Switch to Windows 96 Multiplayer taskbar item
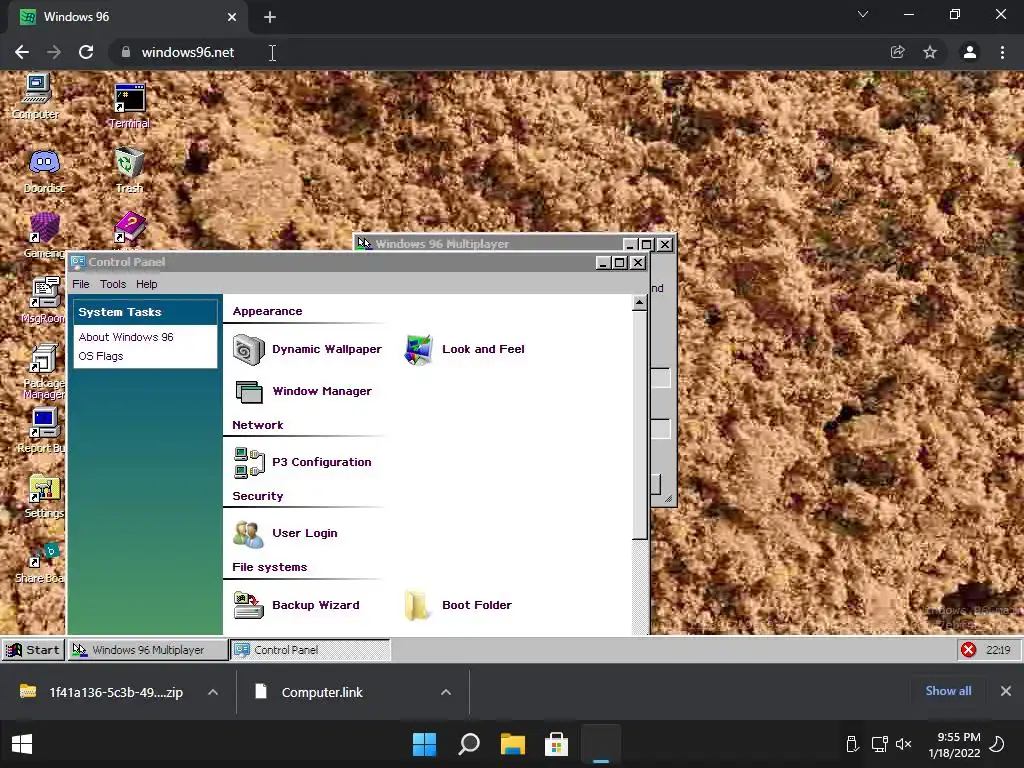The width and height of the screenshot is (1024, 768). pos(148,650)
